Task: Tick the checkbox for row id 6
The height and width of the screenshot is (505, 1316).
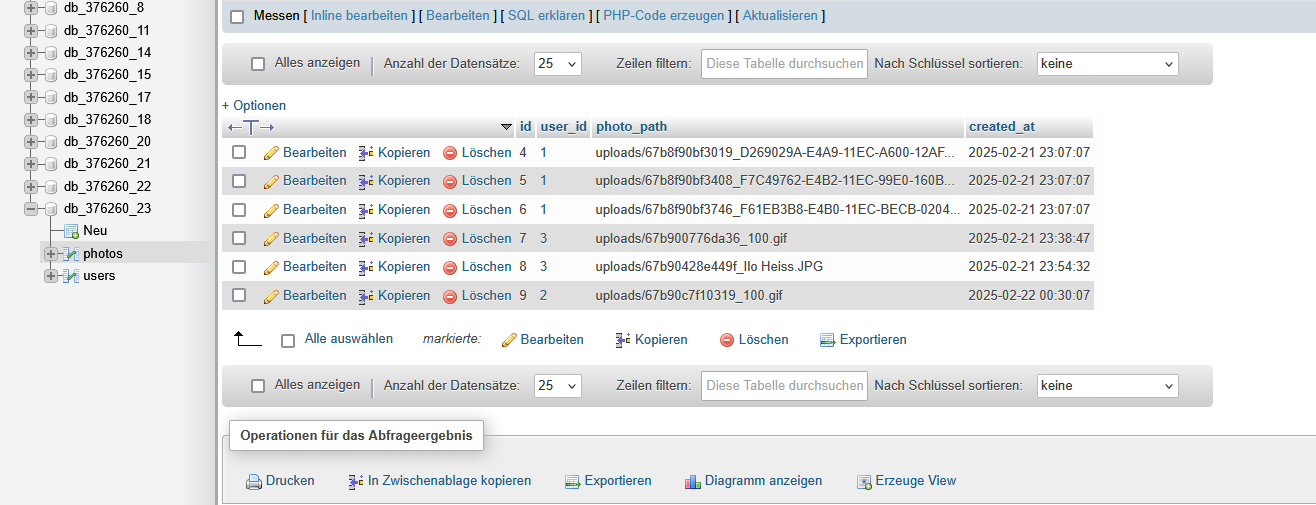Action: [x=239, y=210]
